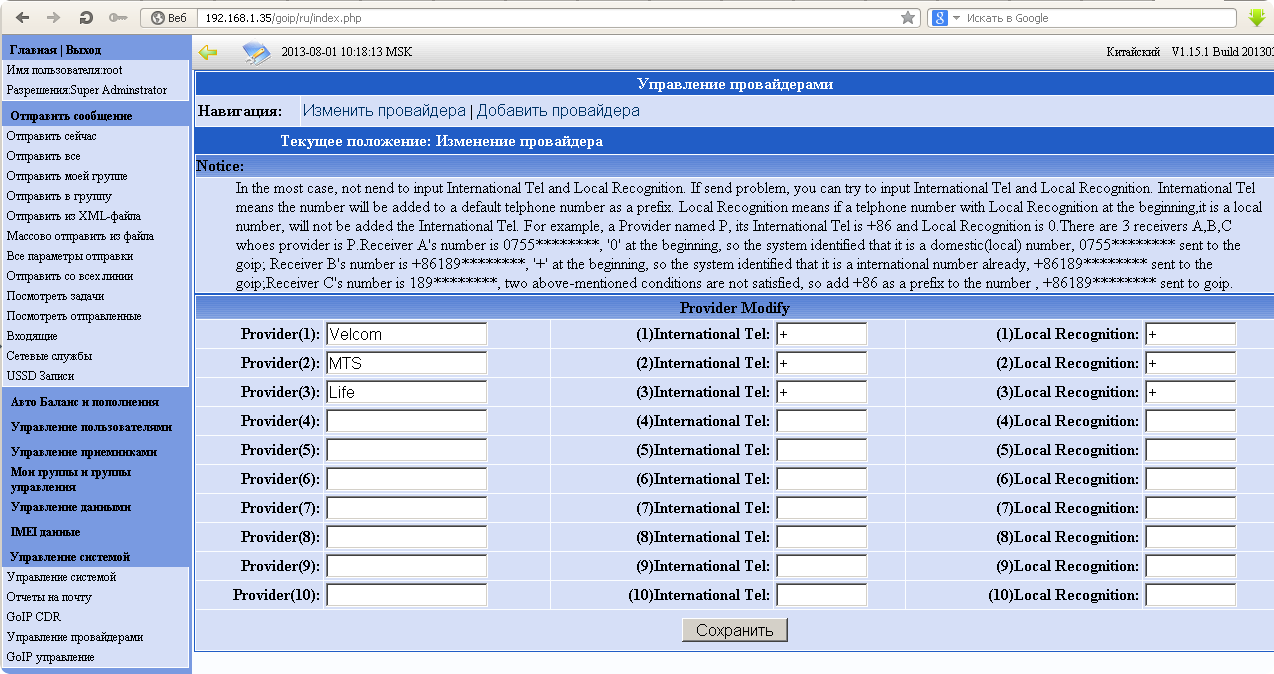Open Отправить все in the sidebar
Viewport: 1274px width, 674px height.
[x=43, y=156]
